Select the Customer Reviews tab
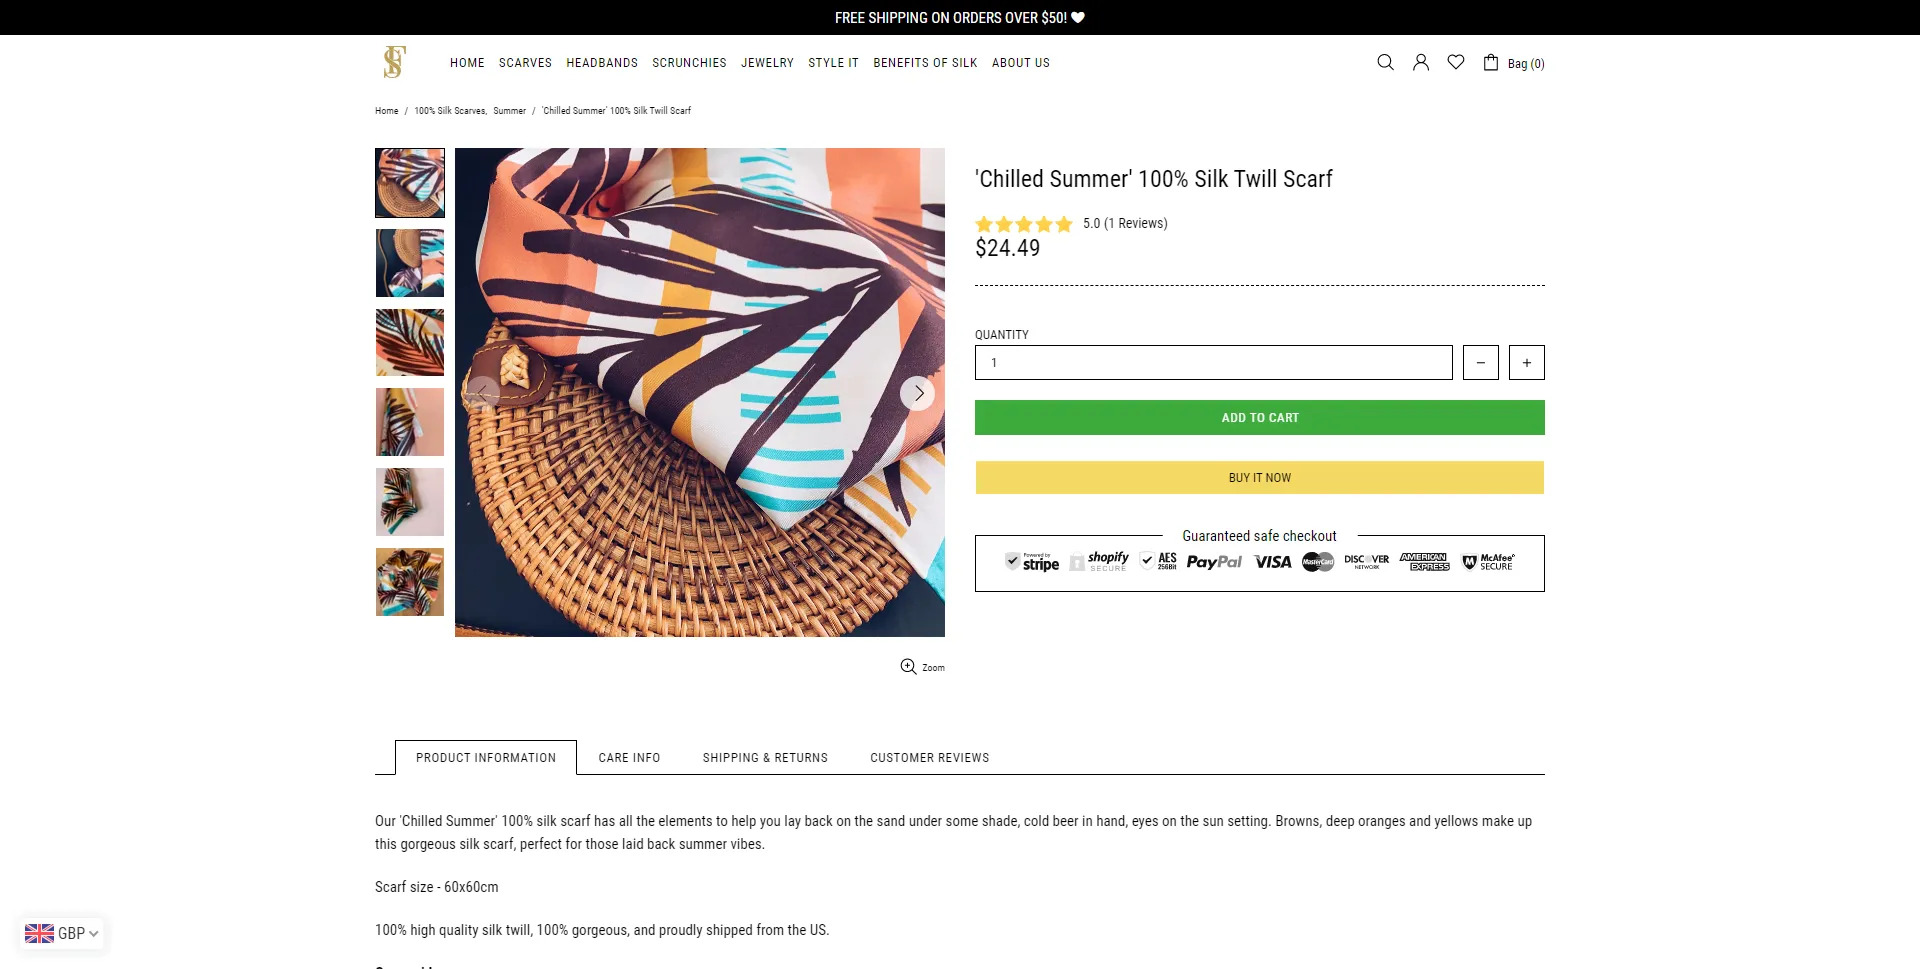This screenshot has height=969, width=1920. (929, 758)
